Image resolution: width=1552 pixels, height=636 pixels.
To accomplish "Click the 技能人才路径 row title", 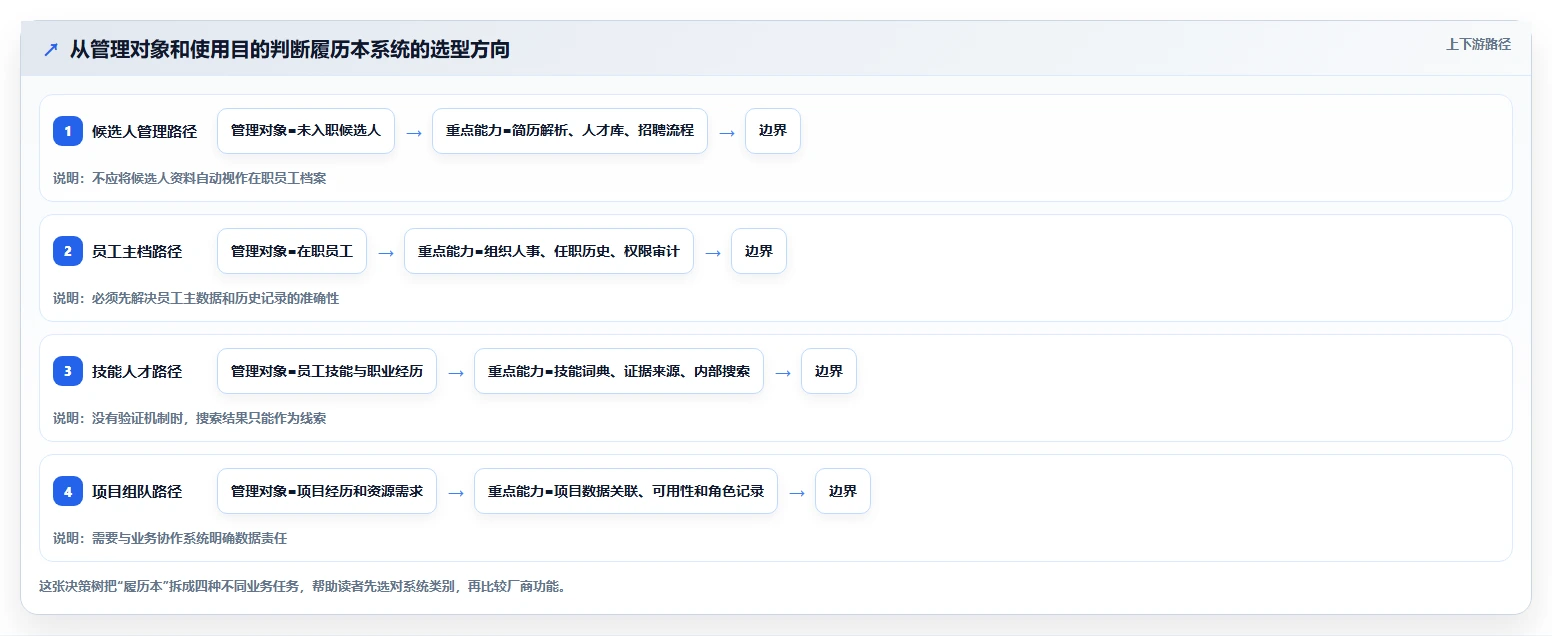I will pos(137,371).
